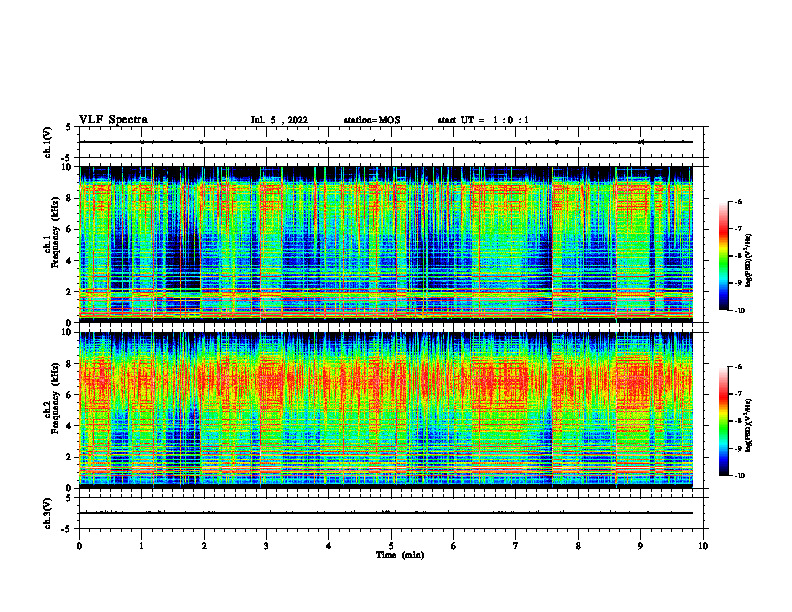Click time axis tick label "1"
The image size is (792, 612).
coord(141,546)
